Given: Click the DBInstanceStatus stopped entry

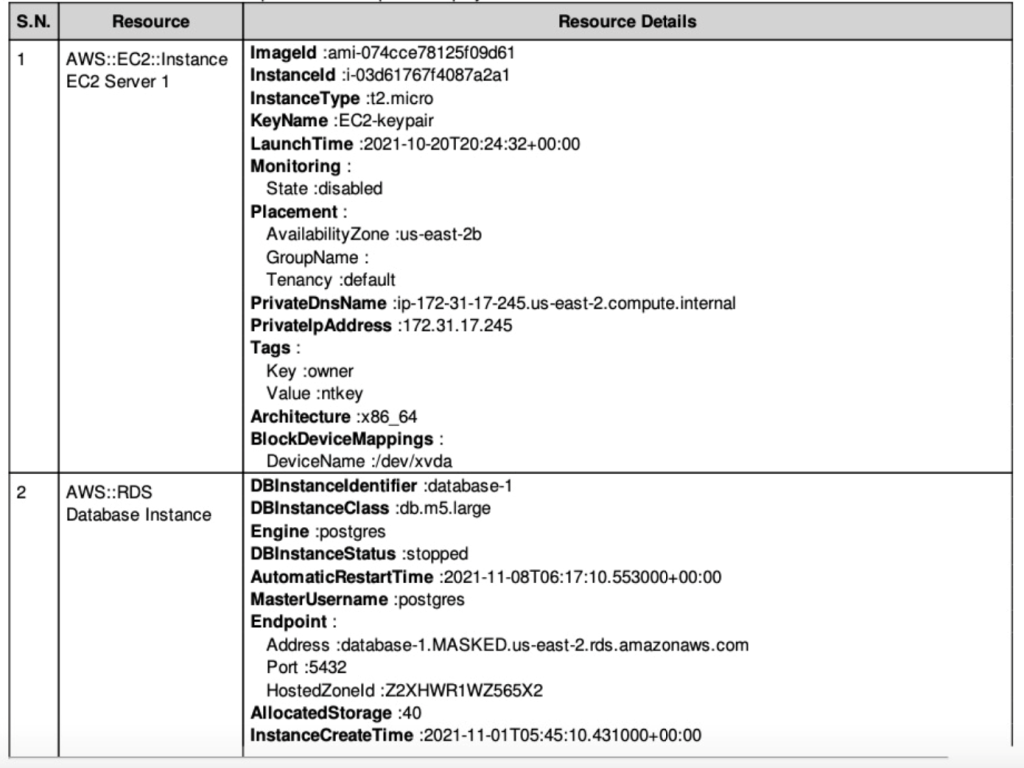Looking at the screenshot, I should pyautogui.click(x=360, y=554).
